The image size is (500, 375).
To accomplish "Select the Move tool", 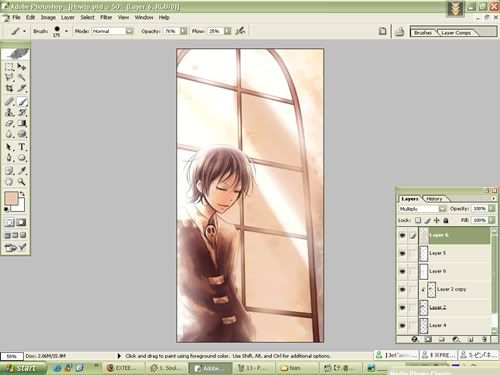I will pyautogui.click(x=22, y=67).
